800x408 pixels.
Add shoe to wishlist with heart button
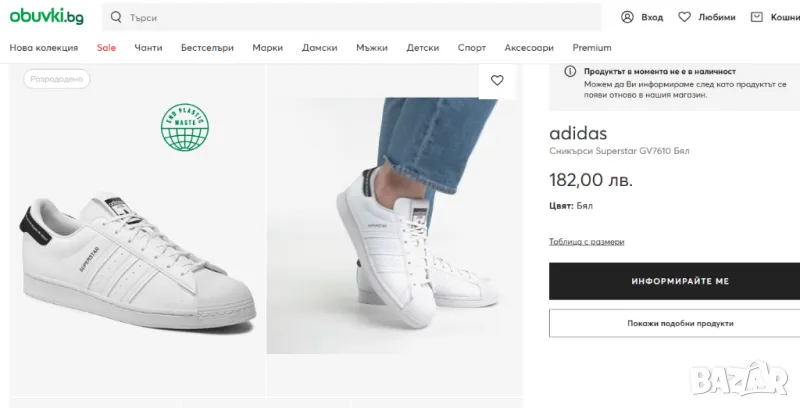(x=497, y=80)
